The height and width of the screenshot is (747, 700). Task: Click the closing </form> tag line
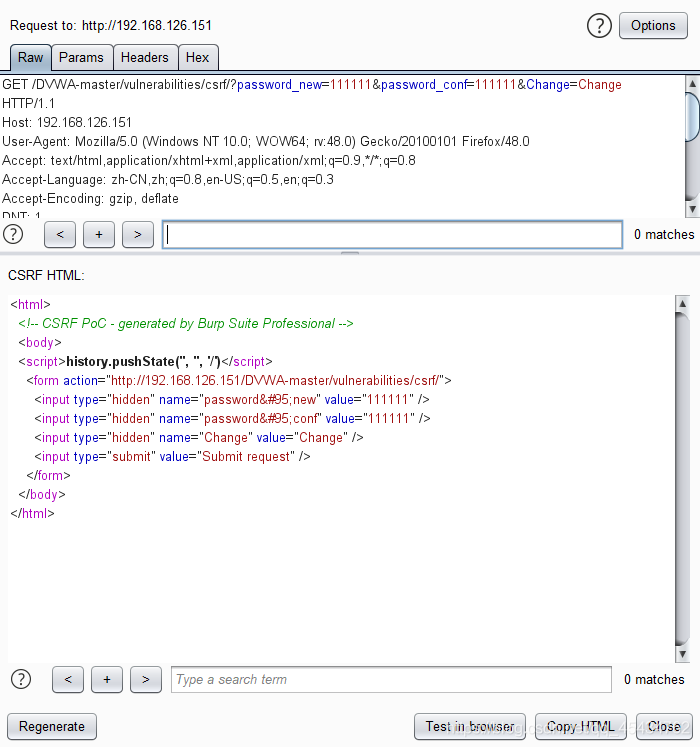[48, 476]
